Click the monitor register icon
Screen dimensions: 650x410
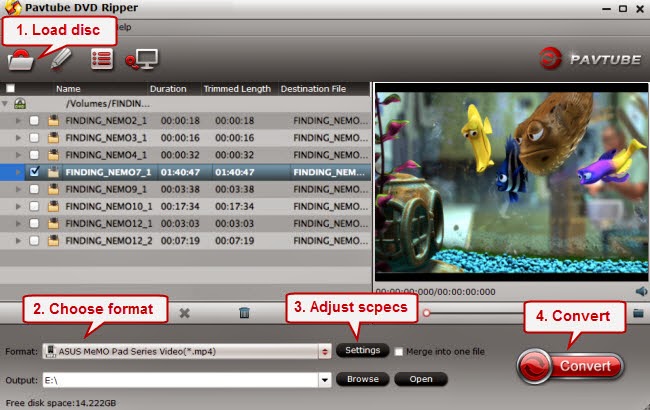[142, 60]
